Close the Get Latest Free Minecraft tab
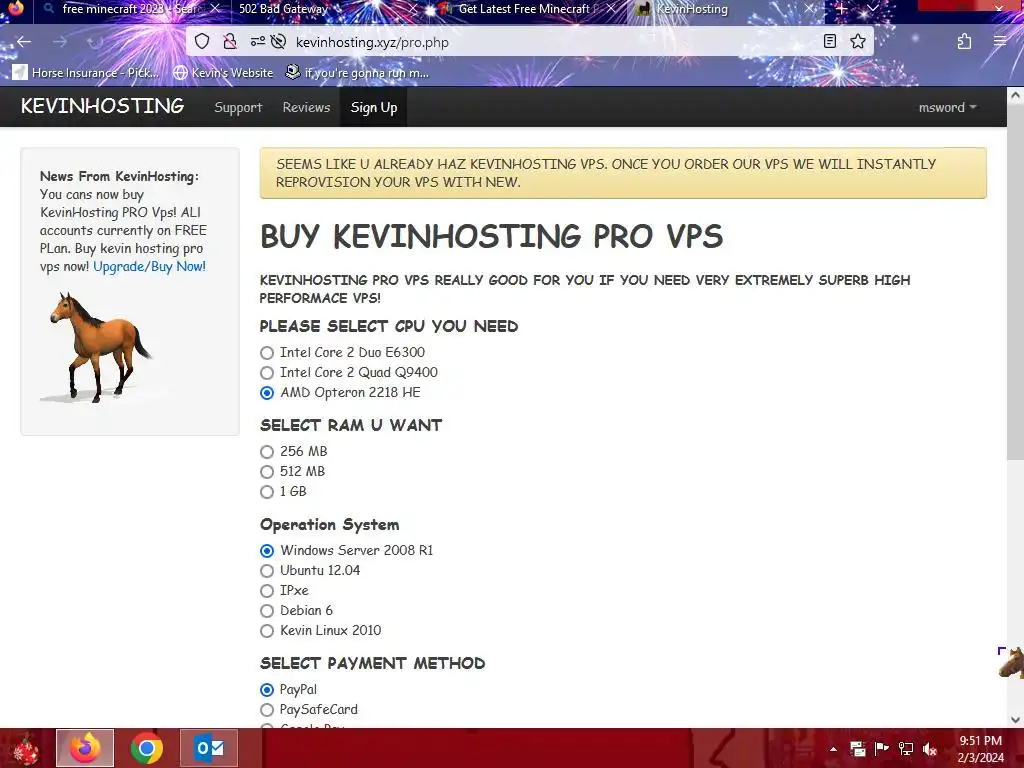Screen dimensions: 1024x768 (611, 9)
